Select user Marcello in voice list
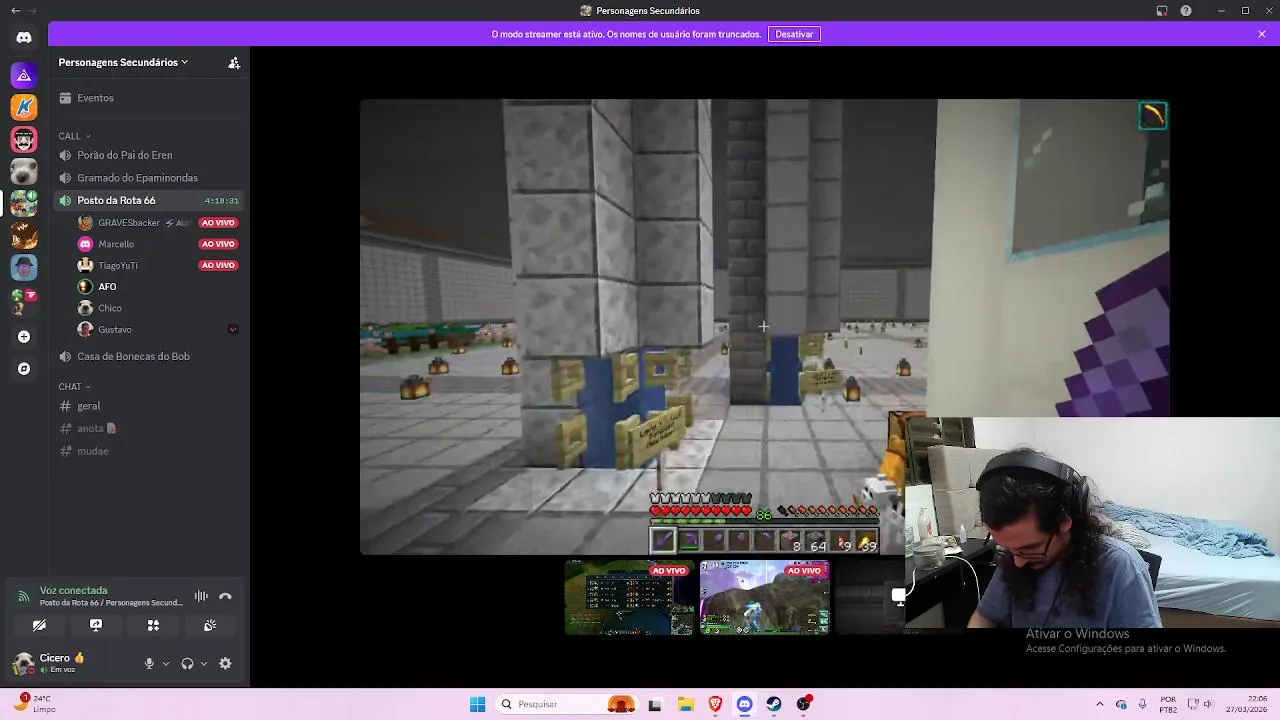The image size is (1280, 720). coord(158,244)
